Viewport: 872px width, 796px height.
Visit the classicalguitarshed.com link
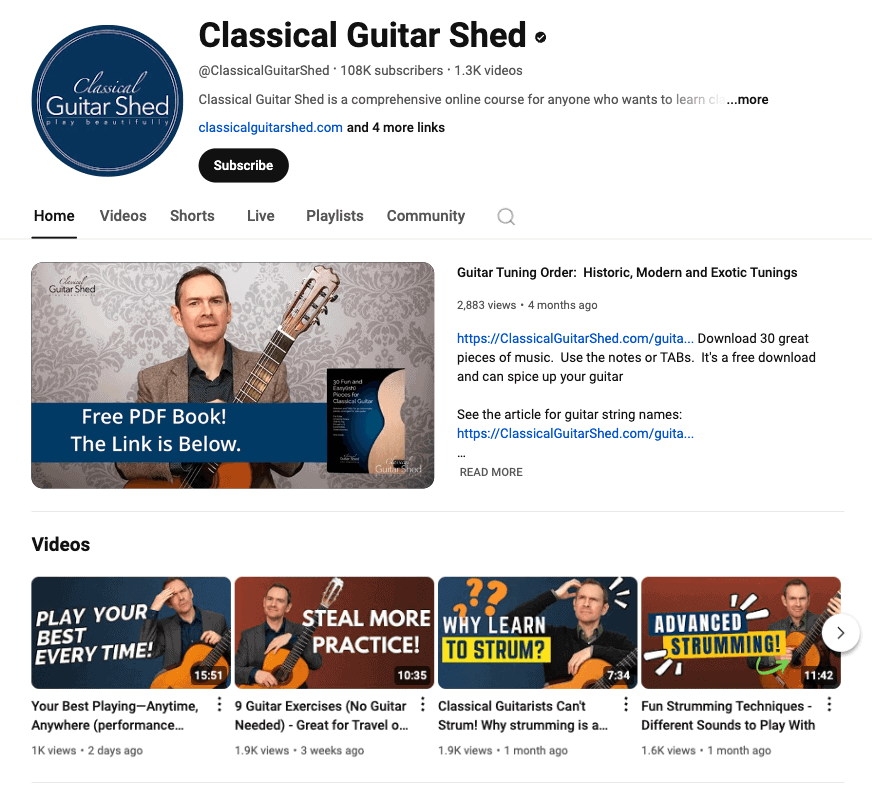point(270,127)
